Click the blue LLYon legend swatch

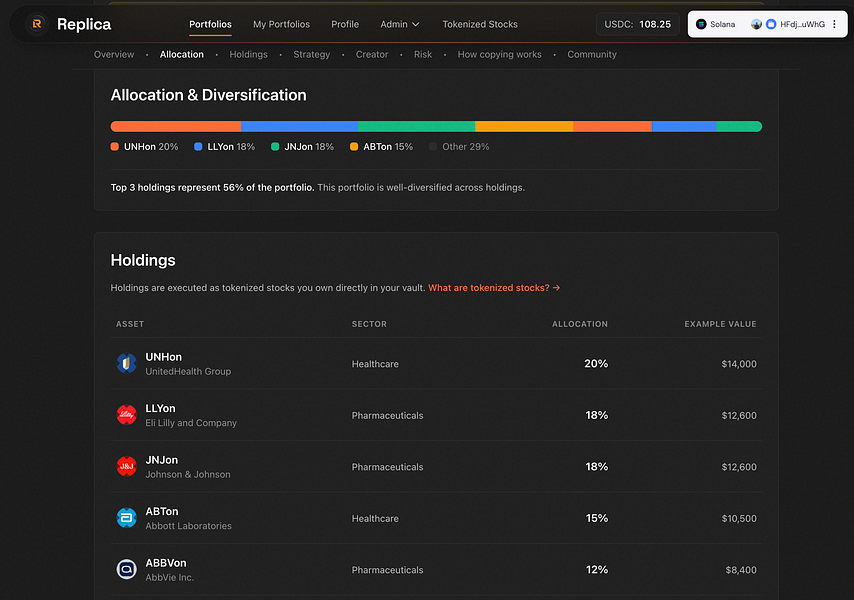tap(198, 146)
